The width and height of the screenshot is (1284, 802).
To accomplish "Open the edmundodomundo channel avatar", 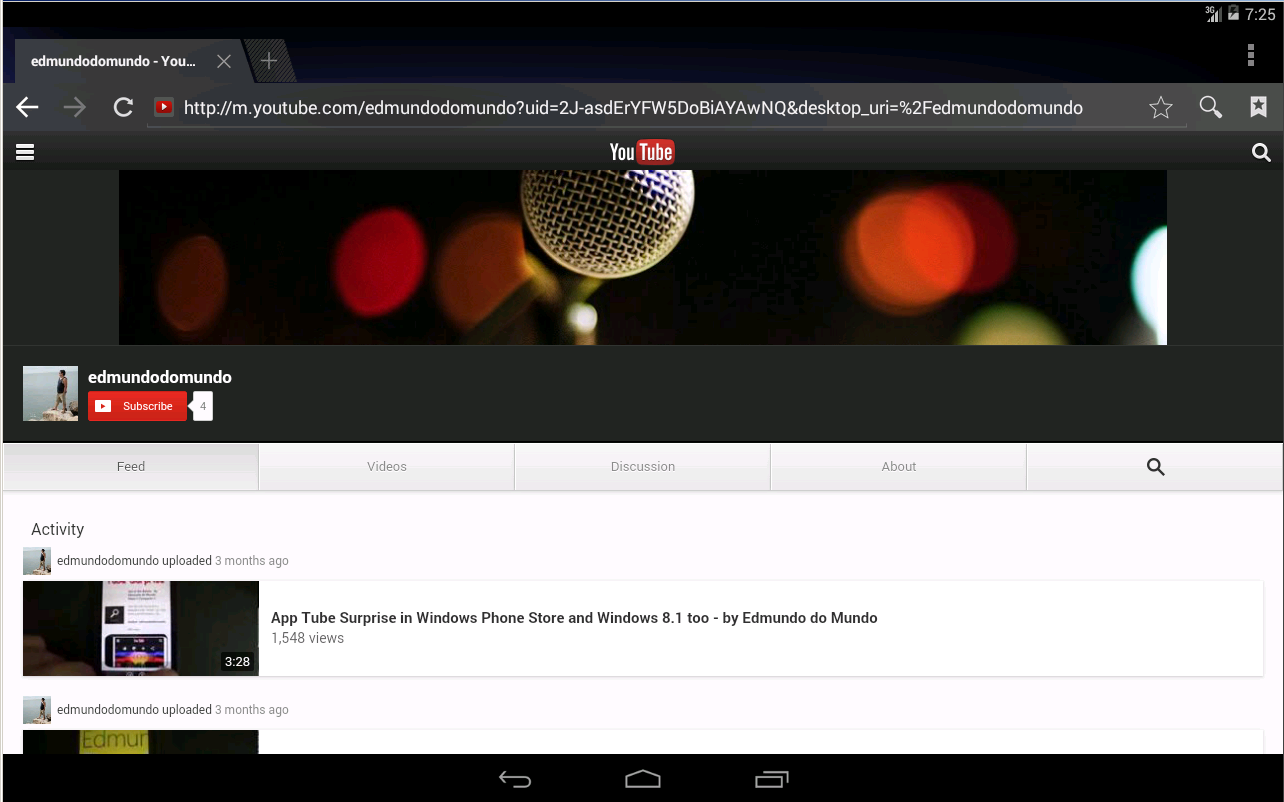I will [50, 393].
